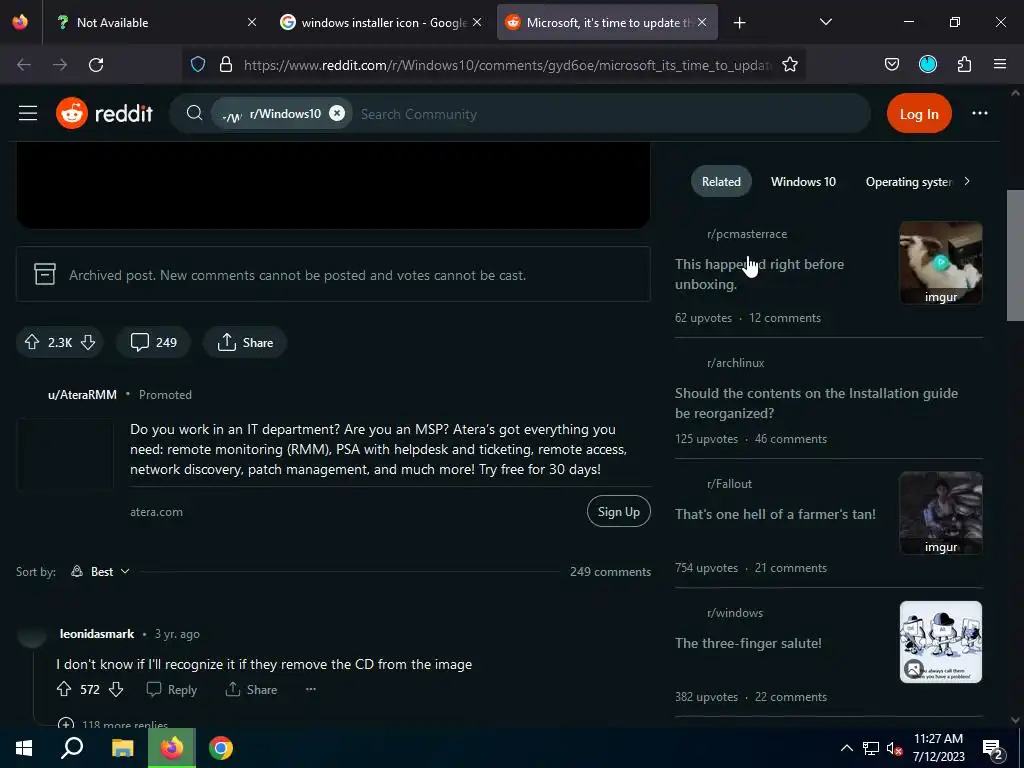Click the search magnifier icon in Reddit
Image resolution: width=1024 pixels, height=768 pixels.
194,113
